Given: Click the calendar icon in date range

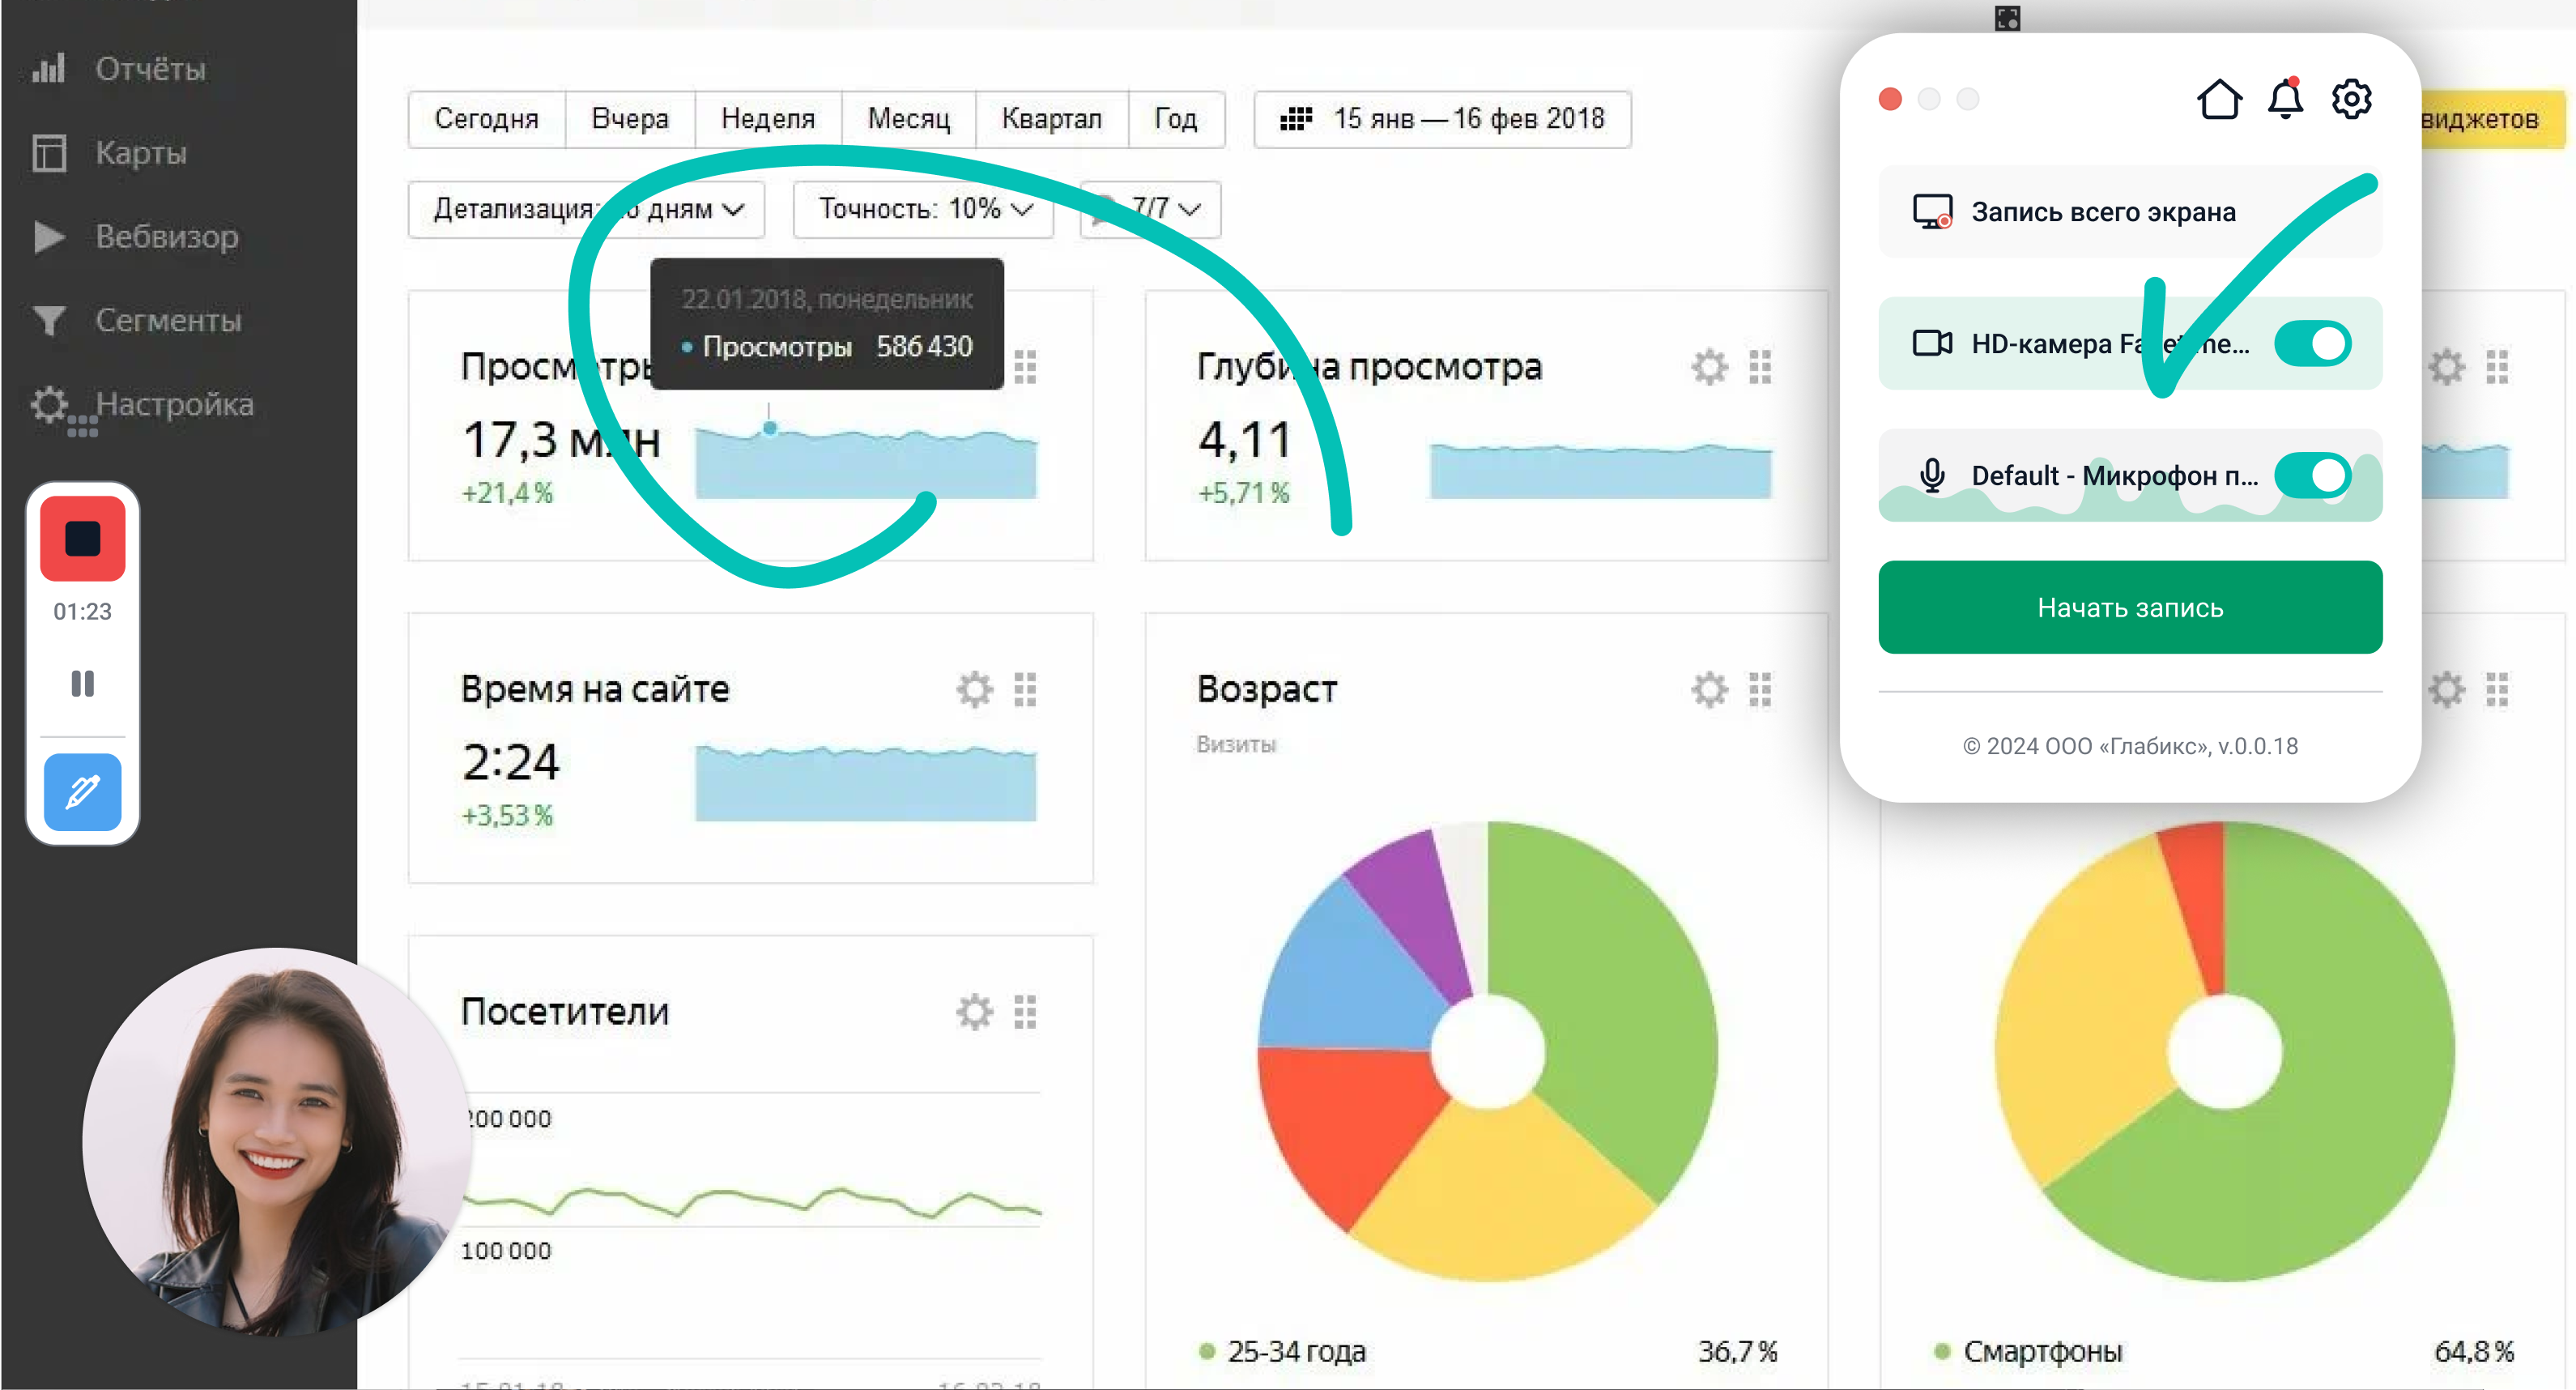Looking at the screenshot, I should pos(1296,119).
